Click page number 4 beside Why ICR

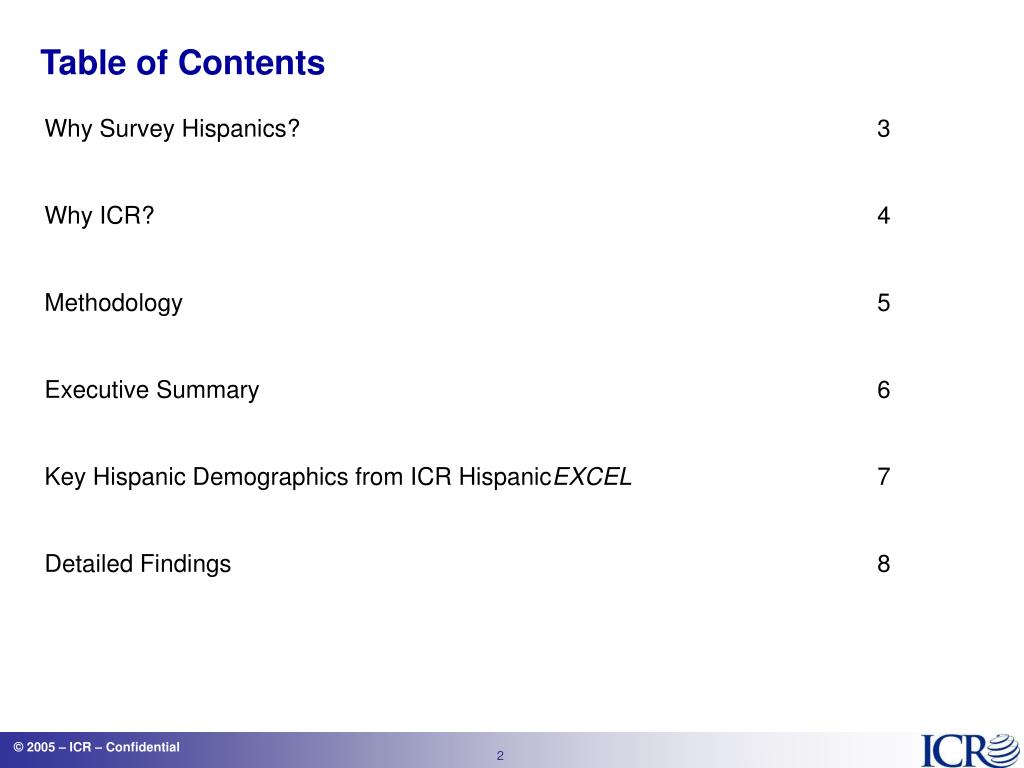click(x=884, y=216)
